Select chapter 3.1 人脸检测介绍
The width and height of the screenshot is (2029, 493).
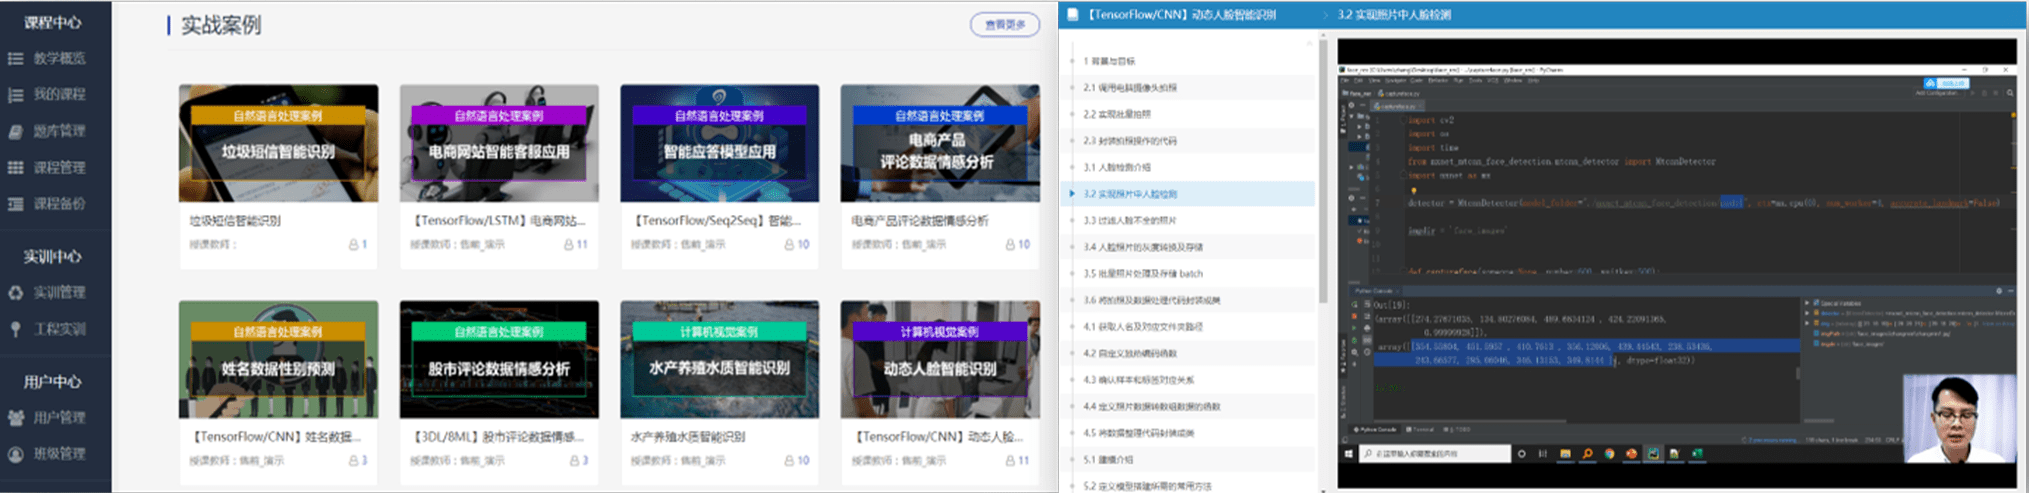1117,167
